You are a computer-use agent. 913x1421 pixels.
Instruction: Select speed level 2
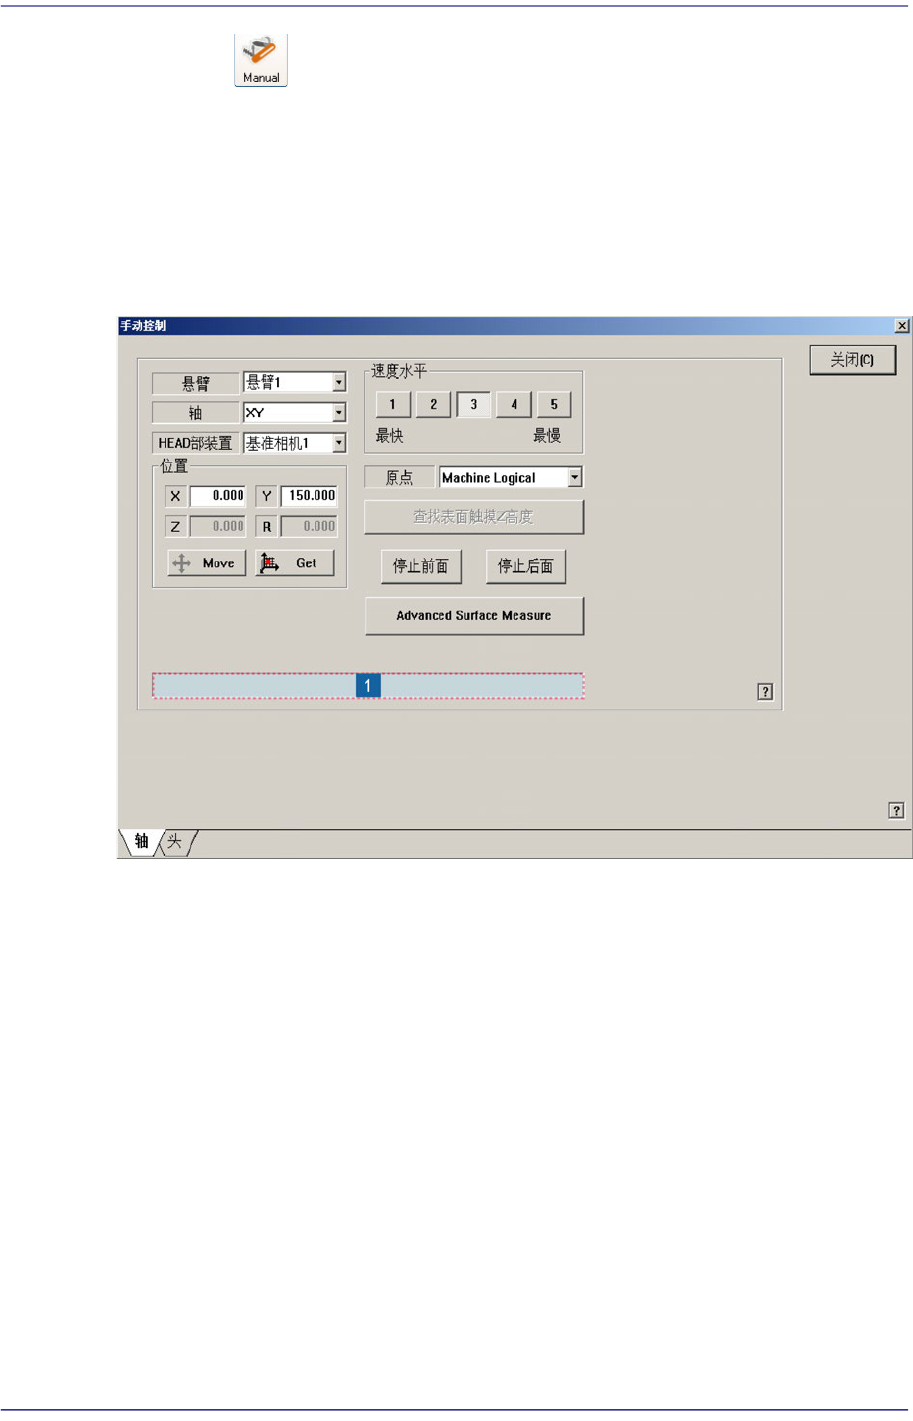coord(433,404)
